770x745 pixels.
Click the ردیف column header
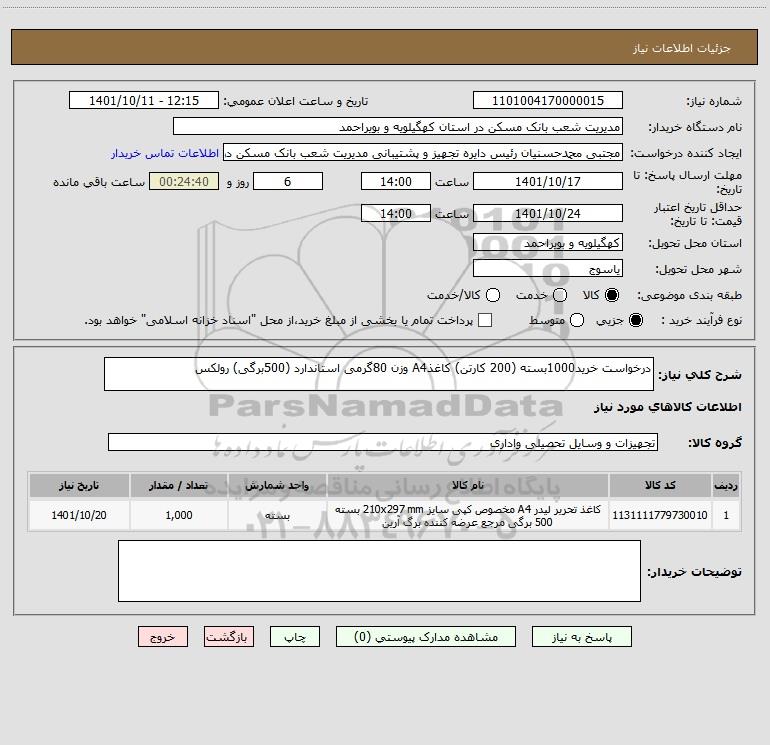click(x=726, y=485)
